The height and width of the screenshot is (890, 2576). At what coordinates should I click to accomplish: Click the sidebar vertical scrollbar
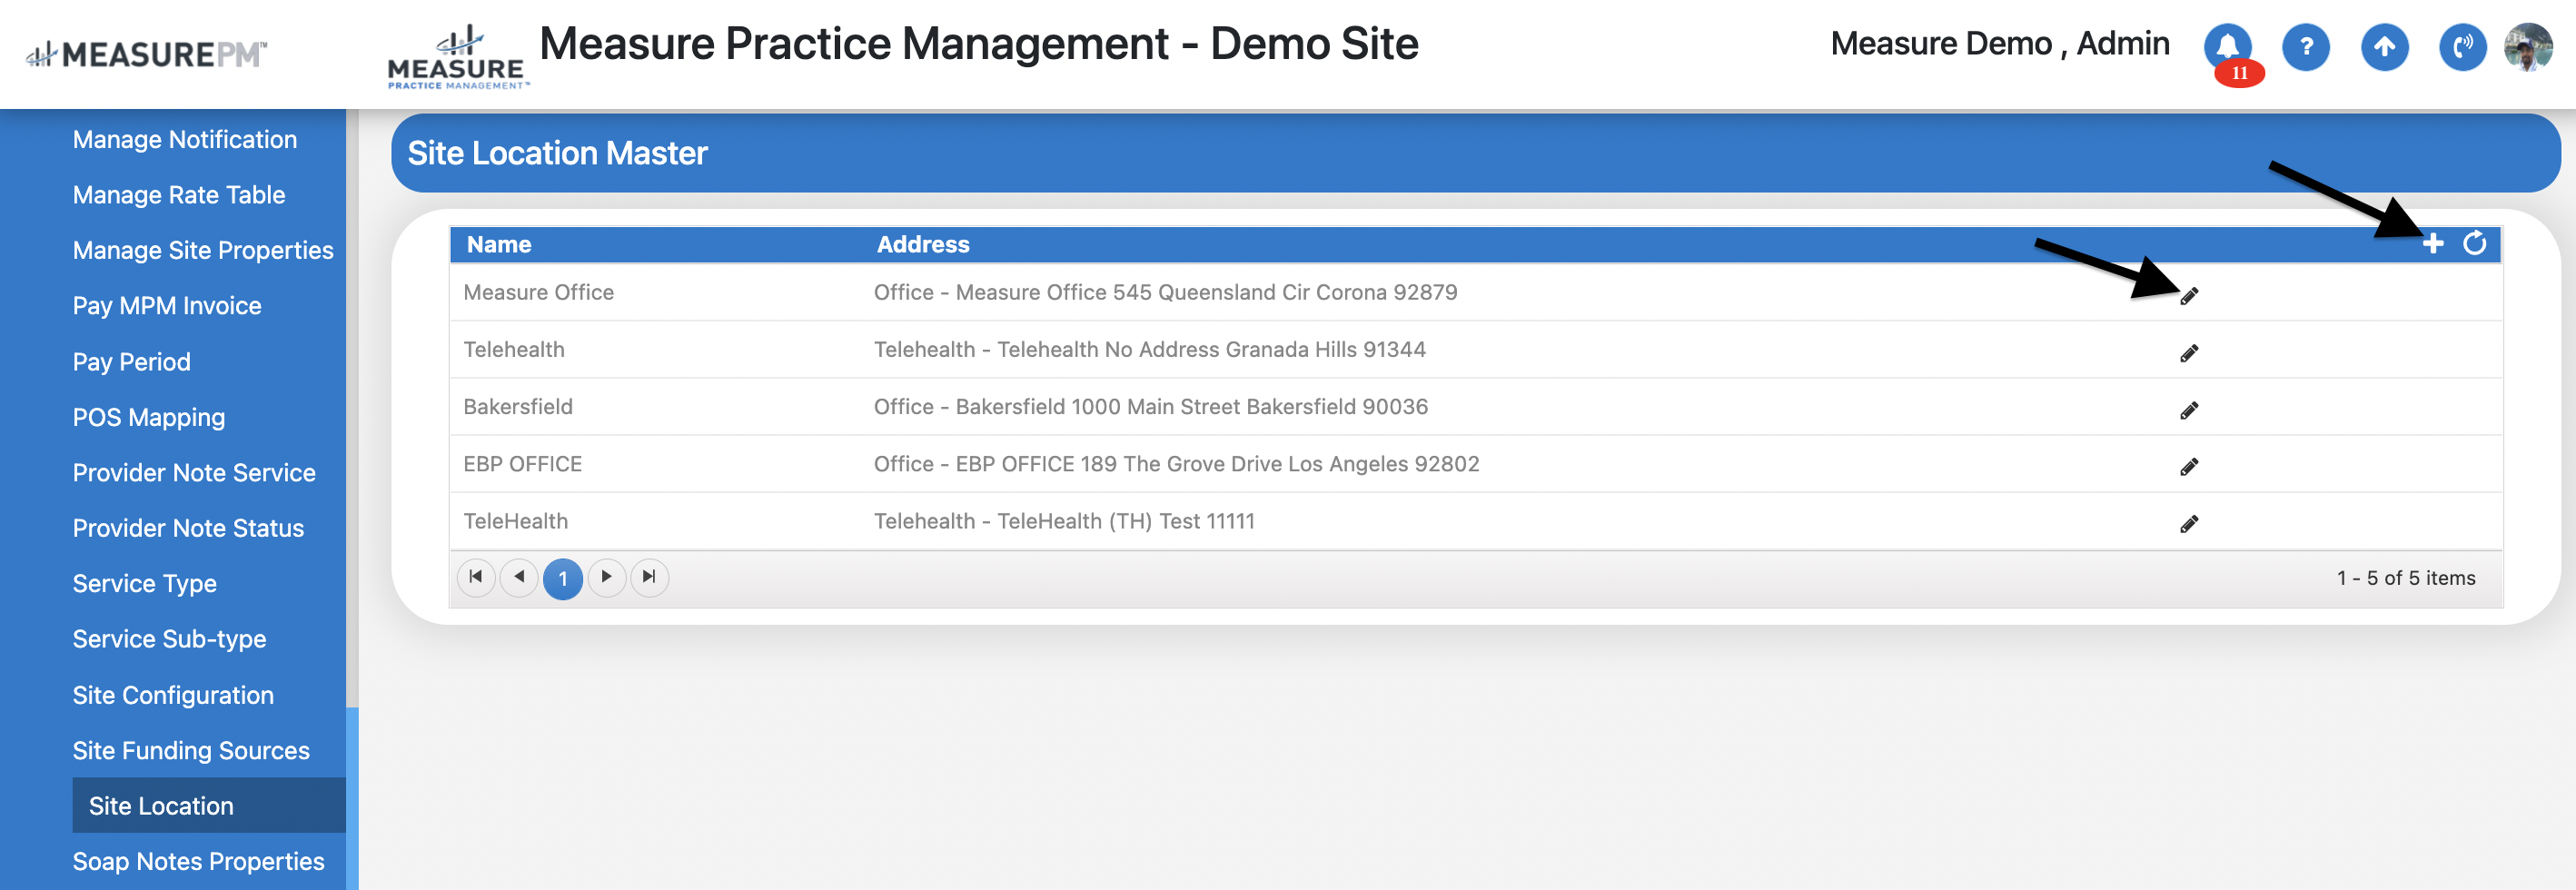[352, 798]
